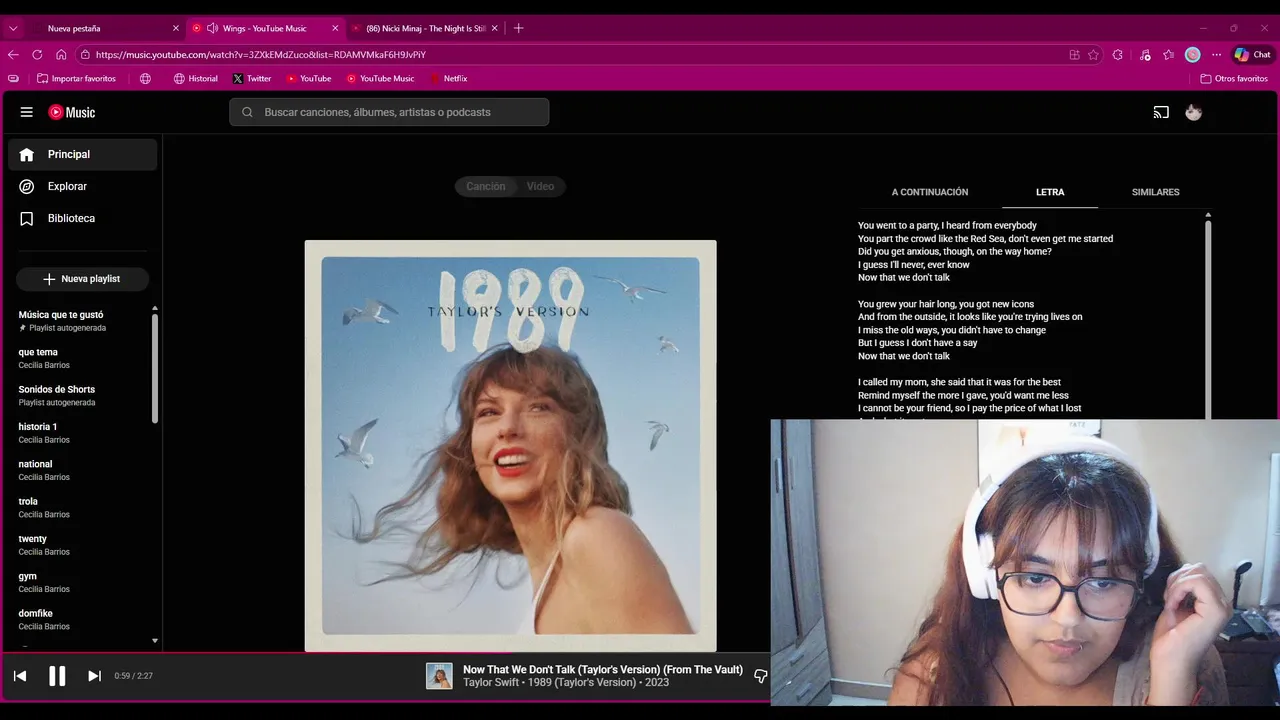Open browser extensions puzzle icon

coord(1118,55)
